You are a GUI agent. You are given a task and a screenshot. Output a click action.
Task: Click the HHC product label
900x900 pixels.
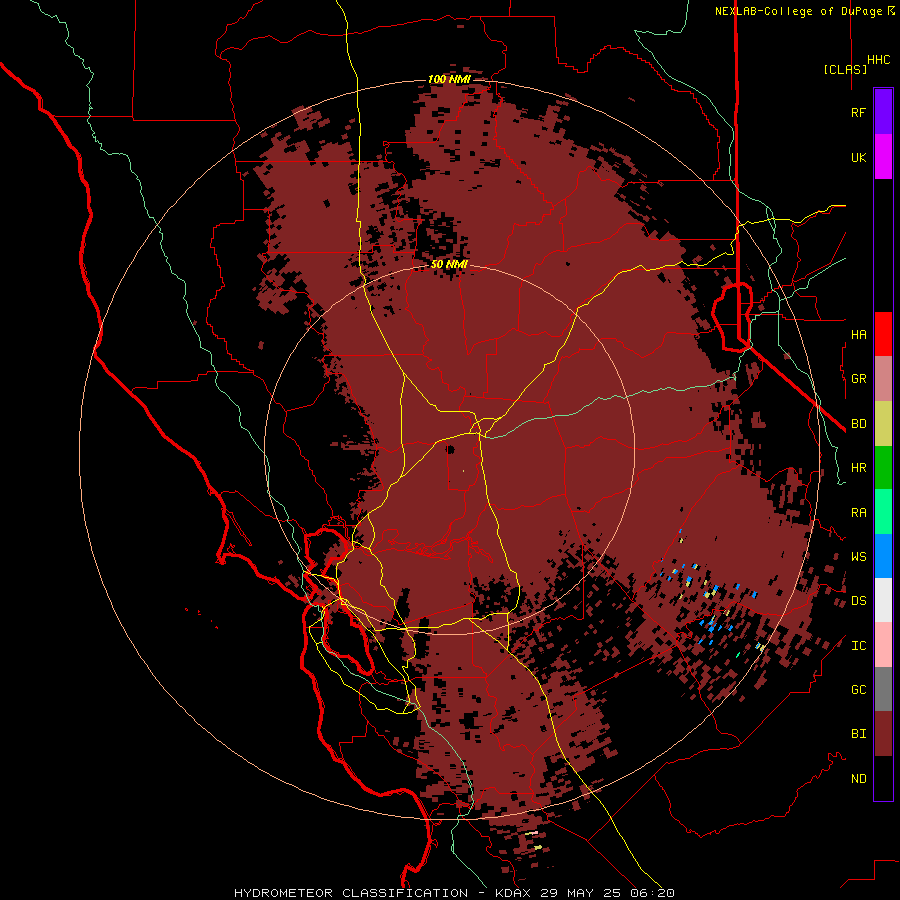[878, 60]
